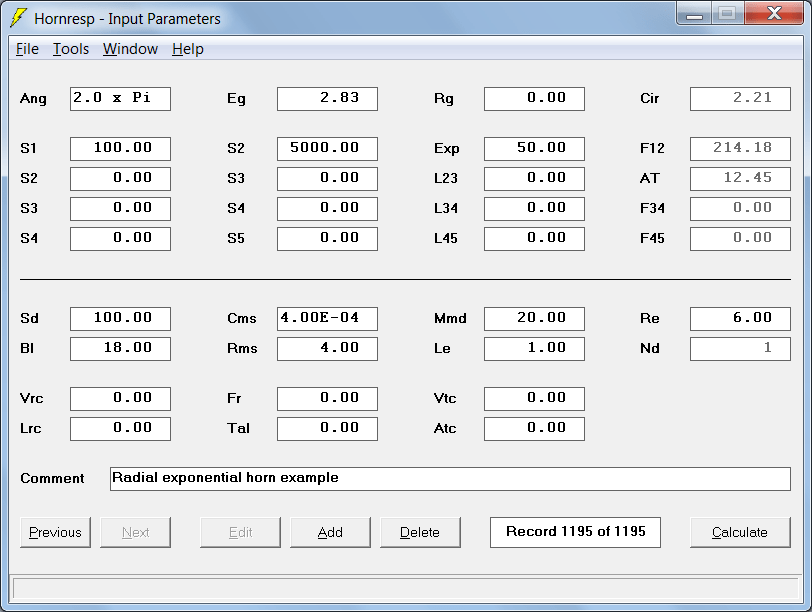Click the F34 field
The width and height of the screenshot is (812, 612).
point(741,209)
